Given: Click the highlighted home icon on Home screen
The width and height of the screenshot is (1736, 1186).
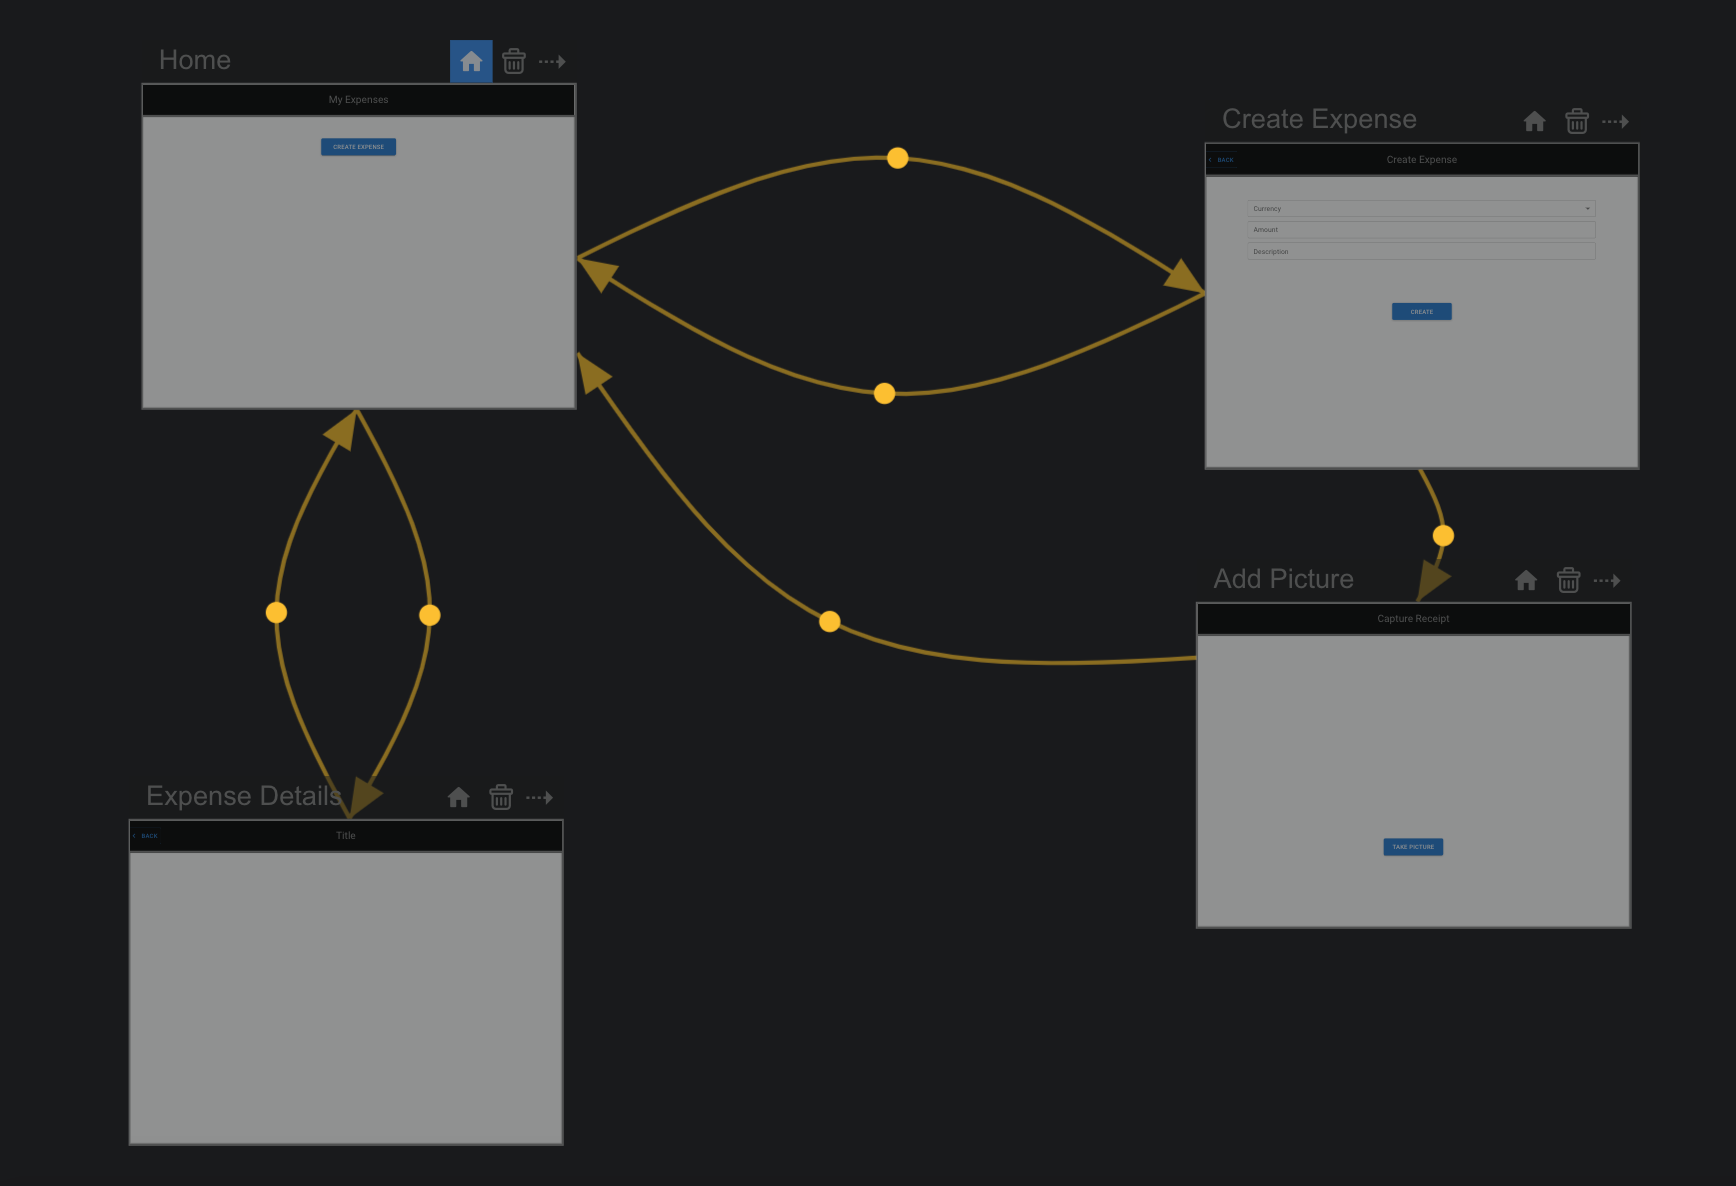Looking at the screenshot, I should (471, 62).
